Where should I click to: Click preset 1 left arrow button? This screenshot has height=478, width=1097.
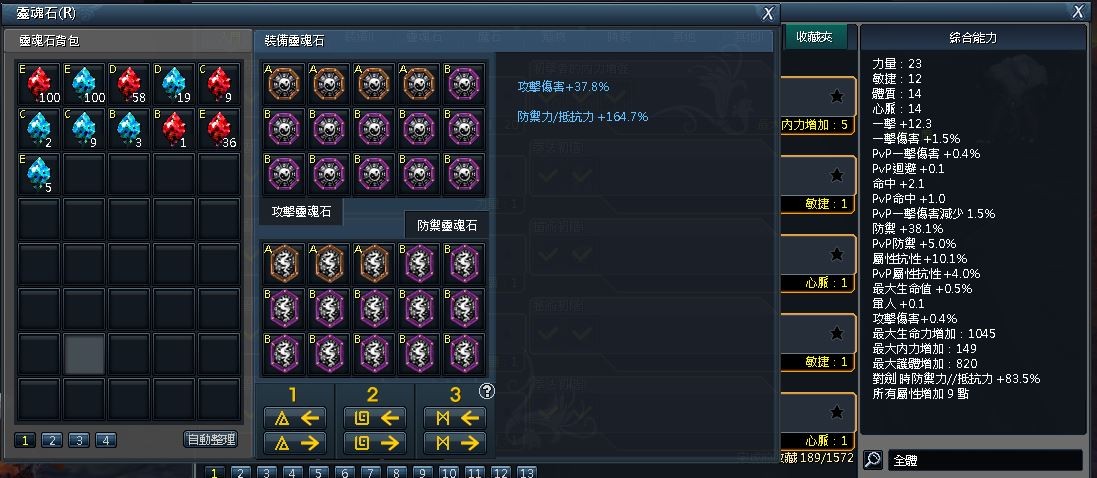(294, 419)
